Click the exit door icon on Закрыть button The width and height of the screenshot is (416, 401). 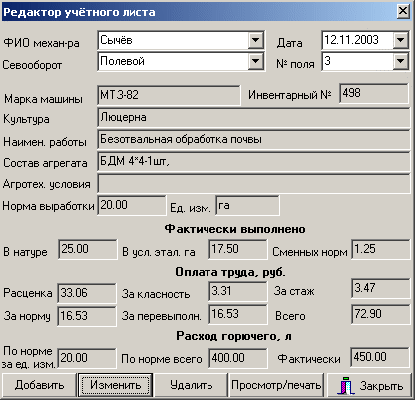[x=346, y=386]
